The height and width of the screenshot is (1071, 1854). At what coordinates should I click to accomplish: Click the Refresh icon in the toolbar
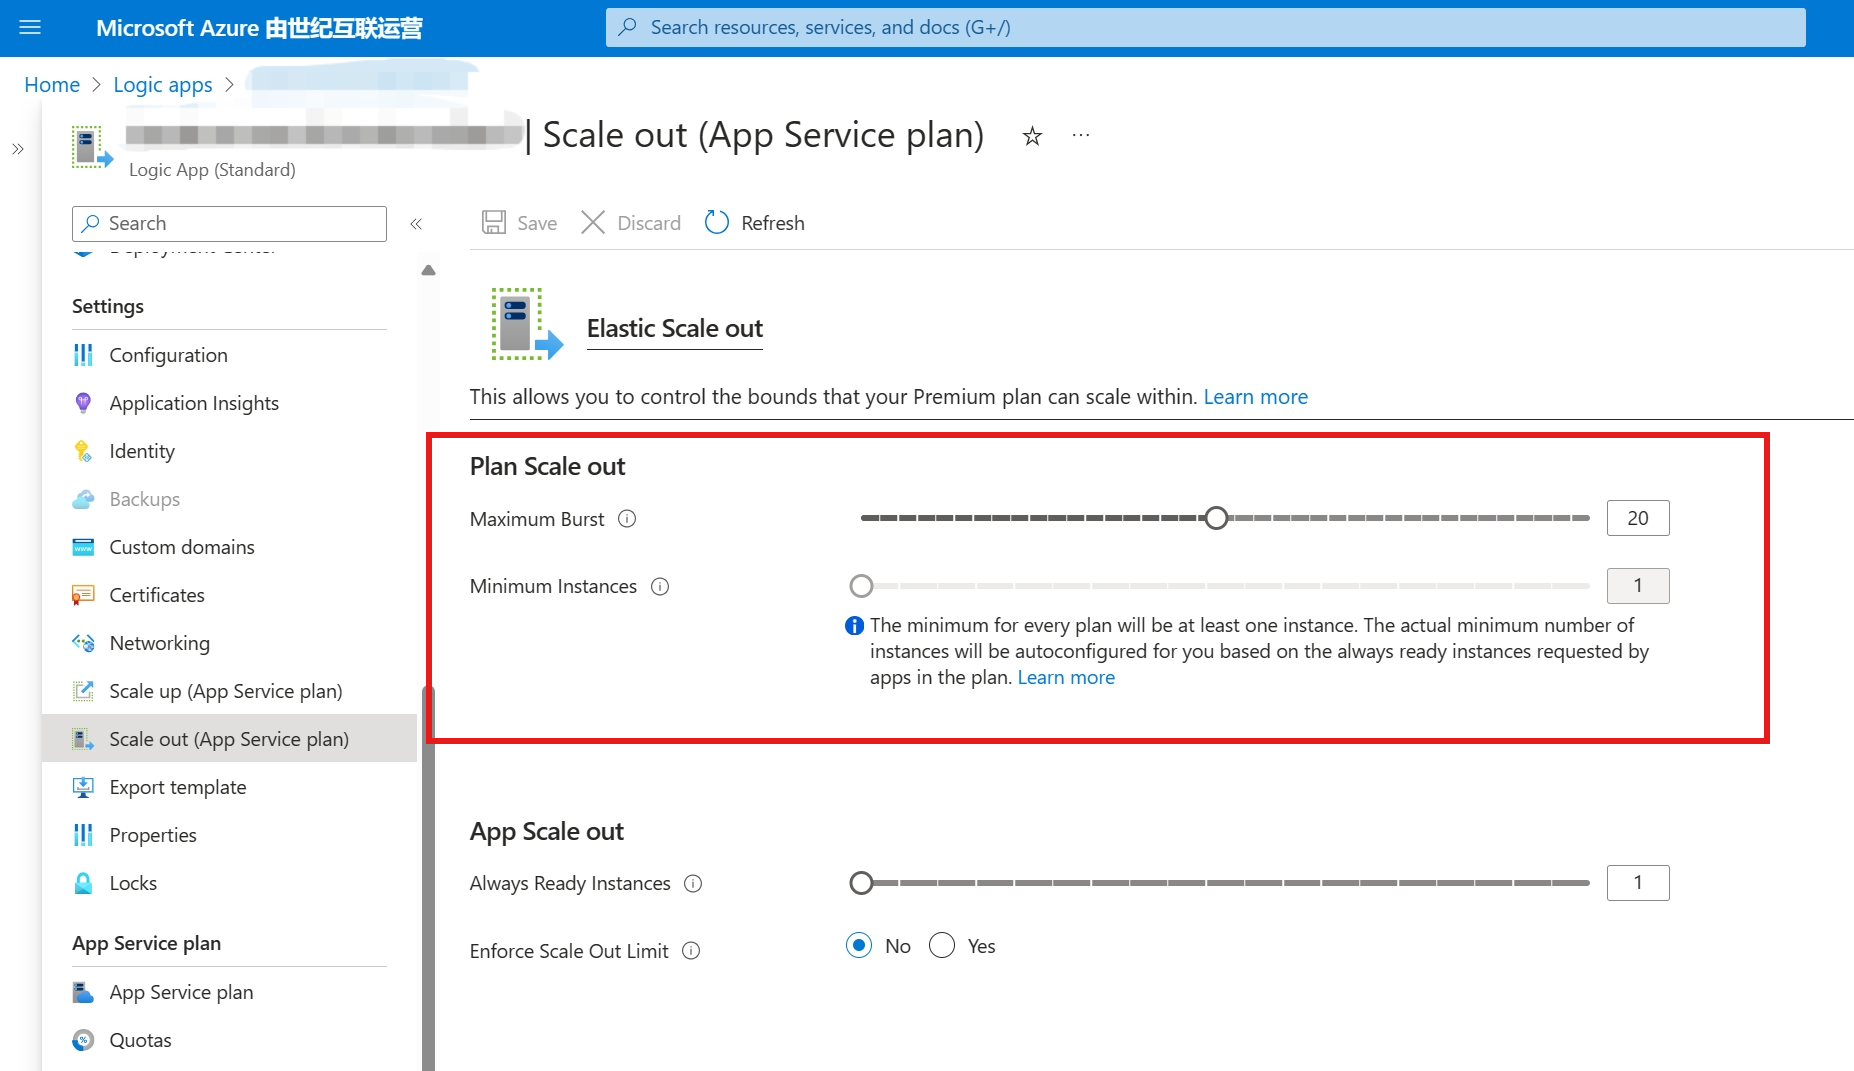click(716, 222)
